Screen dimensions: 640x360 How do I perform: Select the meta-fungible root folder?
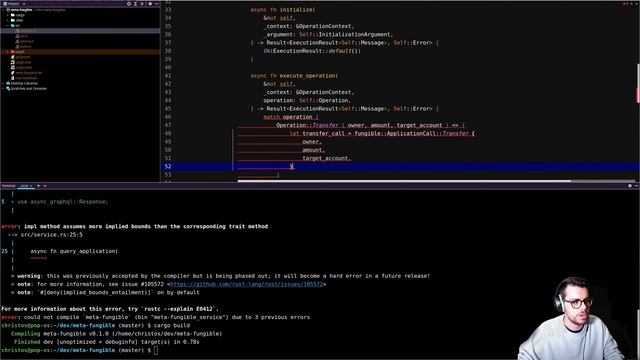click(20, 10)
